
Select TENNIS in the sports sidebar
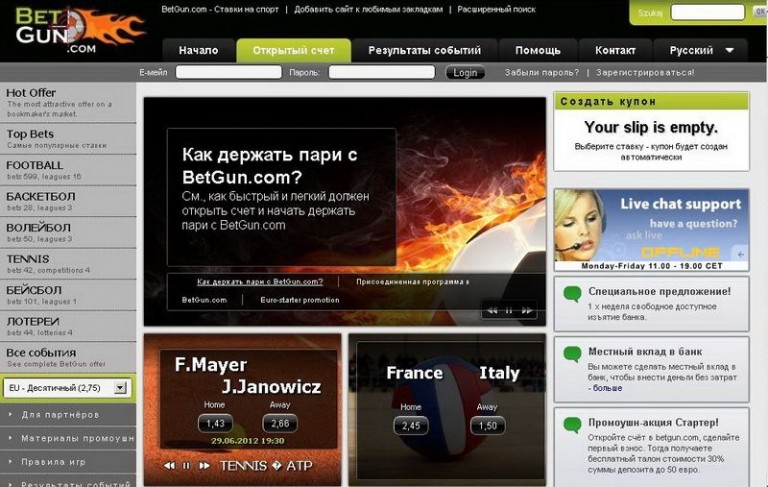click(68, 264)
